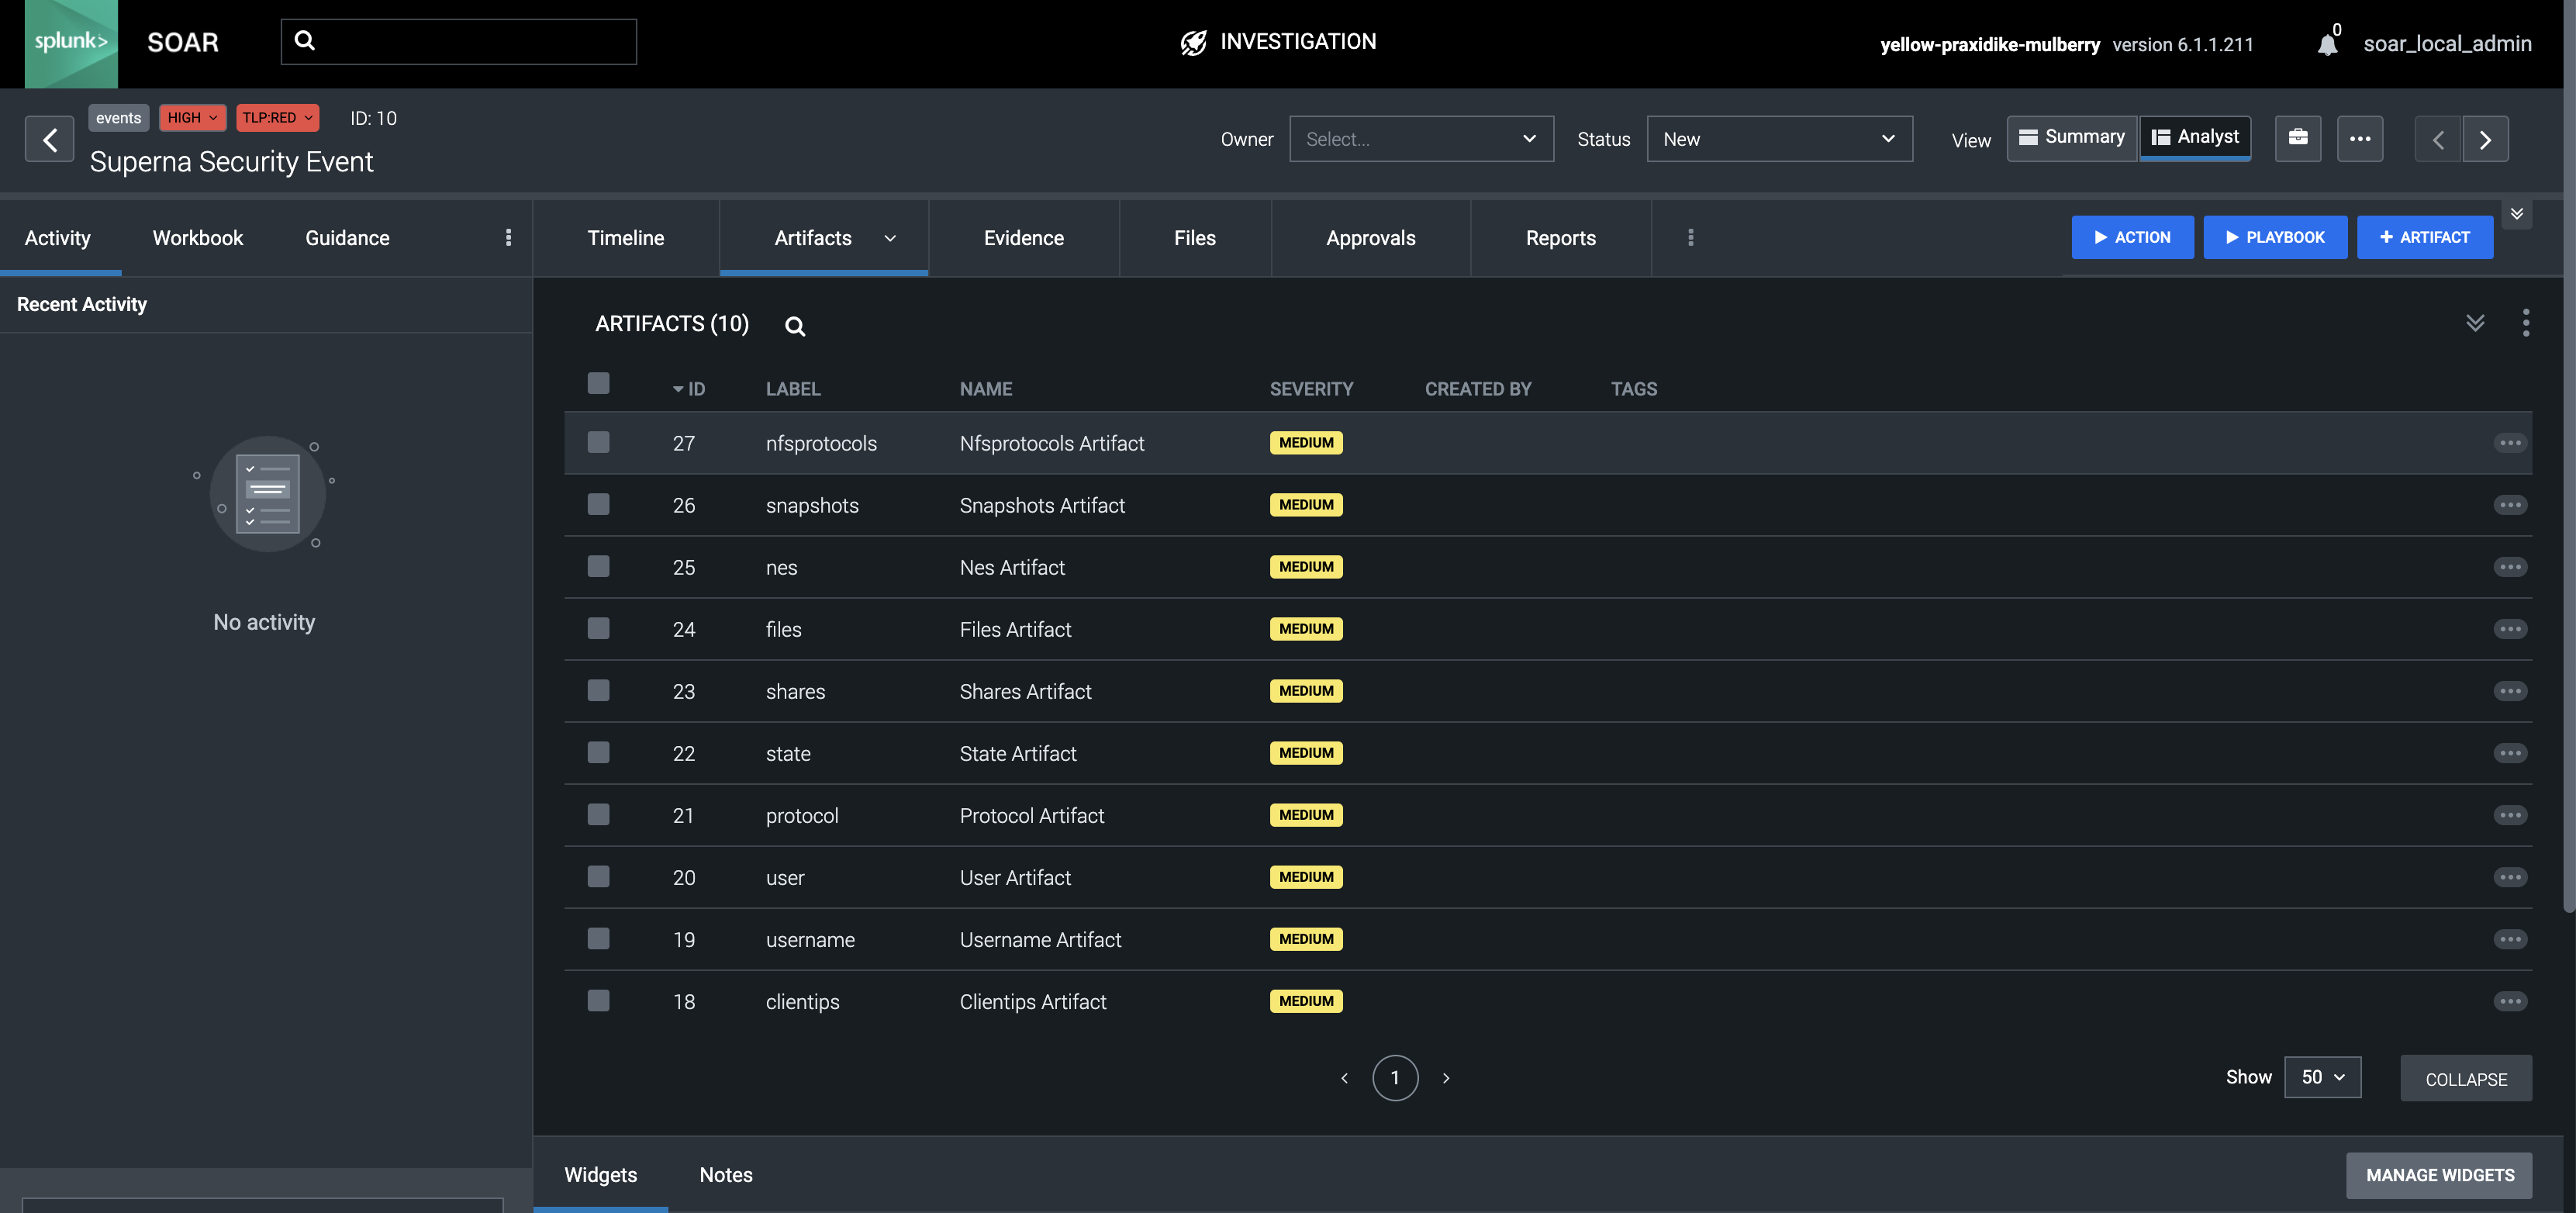
Task: Open the HIGH severity selector
Action: pyautogui.click(x=192, y=117)
